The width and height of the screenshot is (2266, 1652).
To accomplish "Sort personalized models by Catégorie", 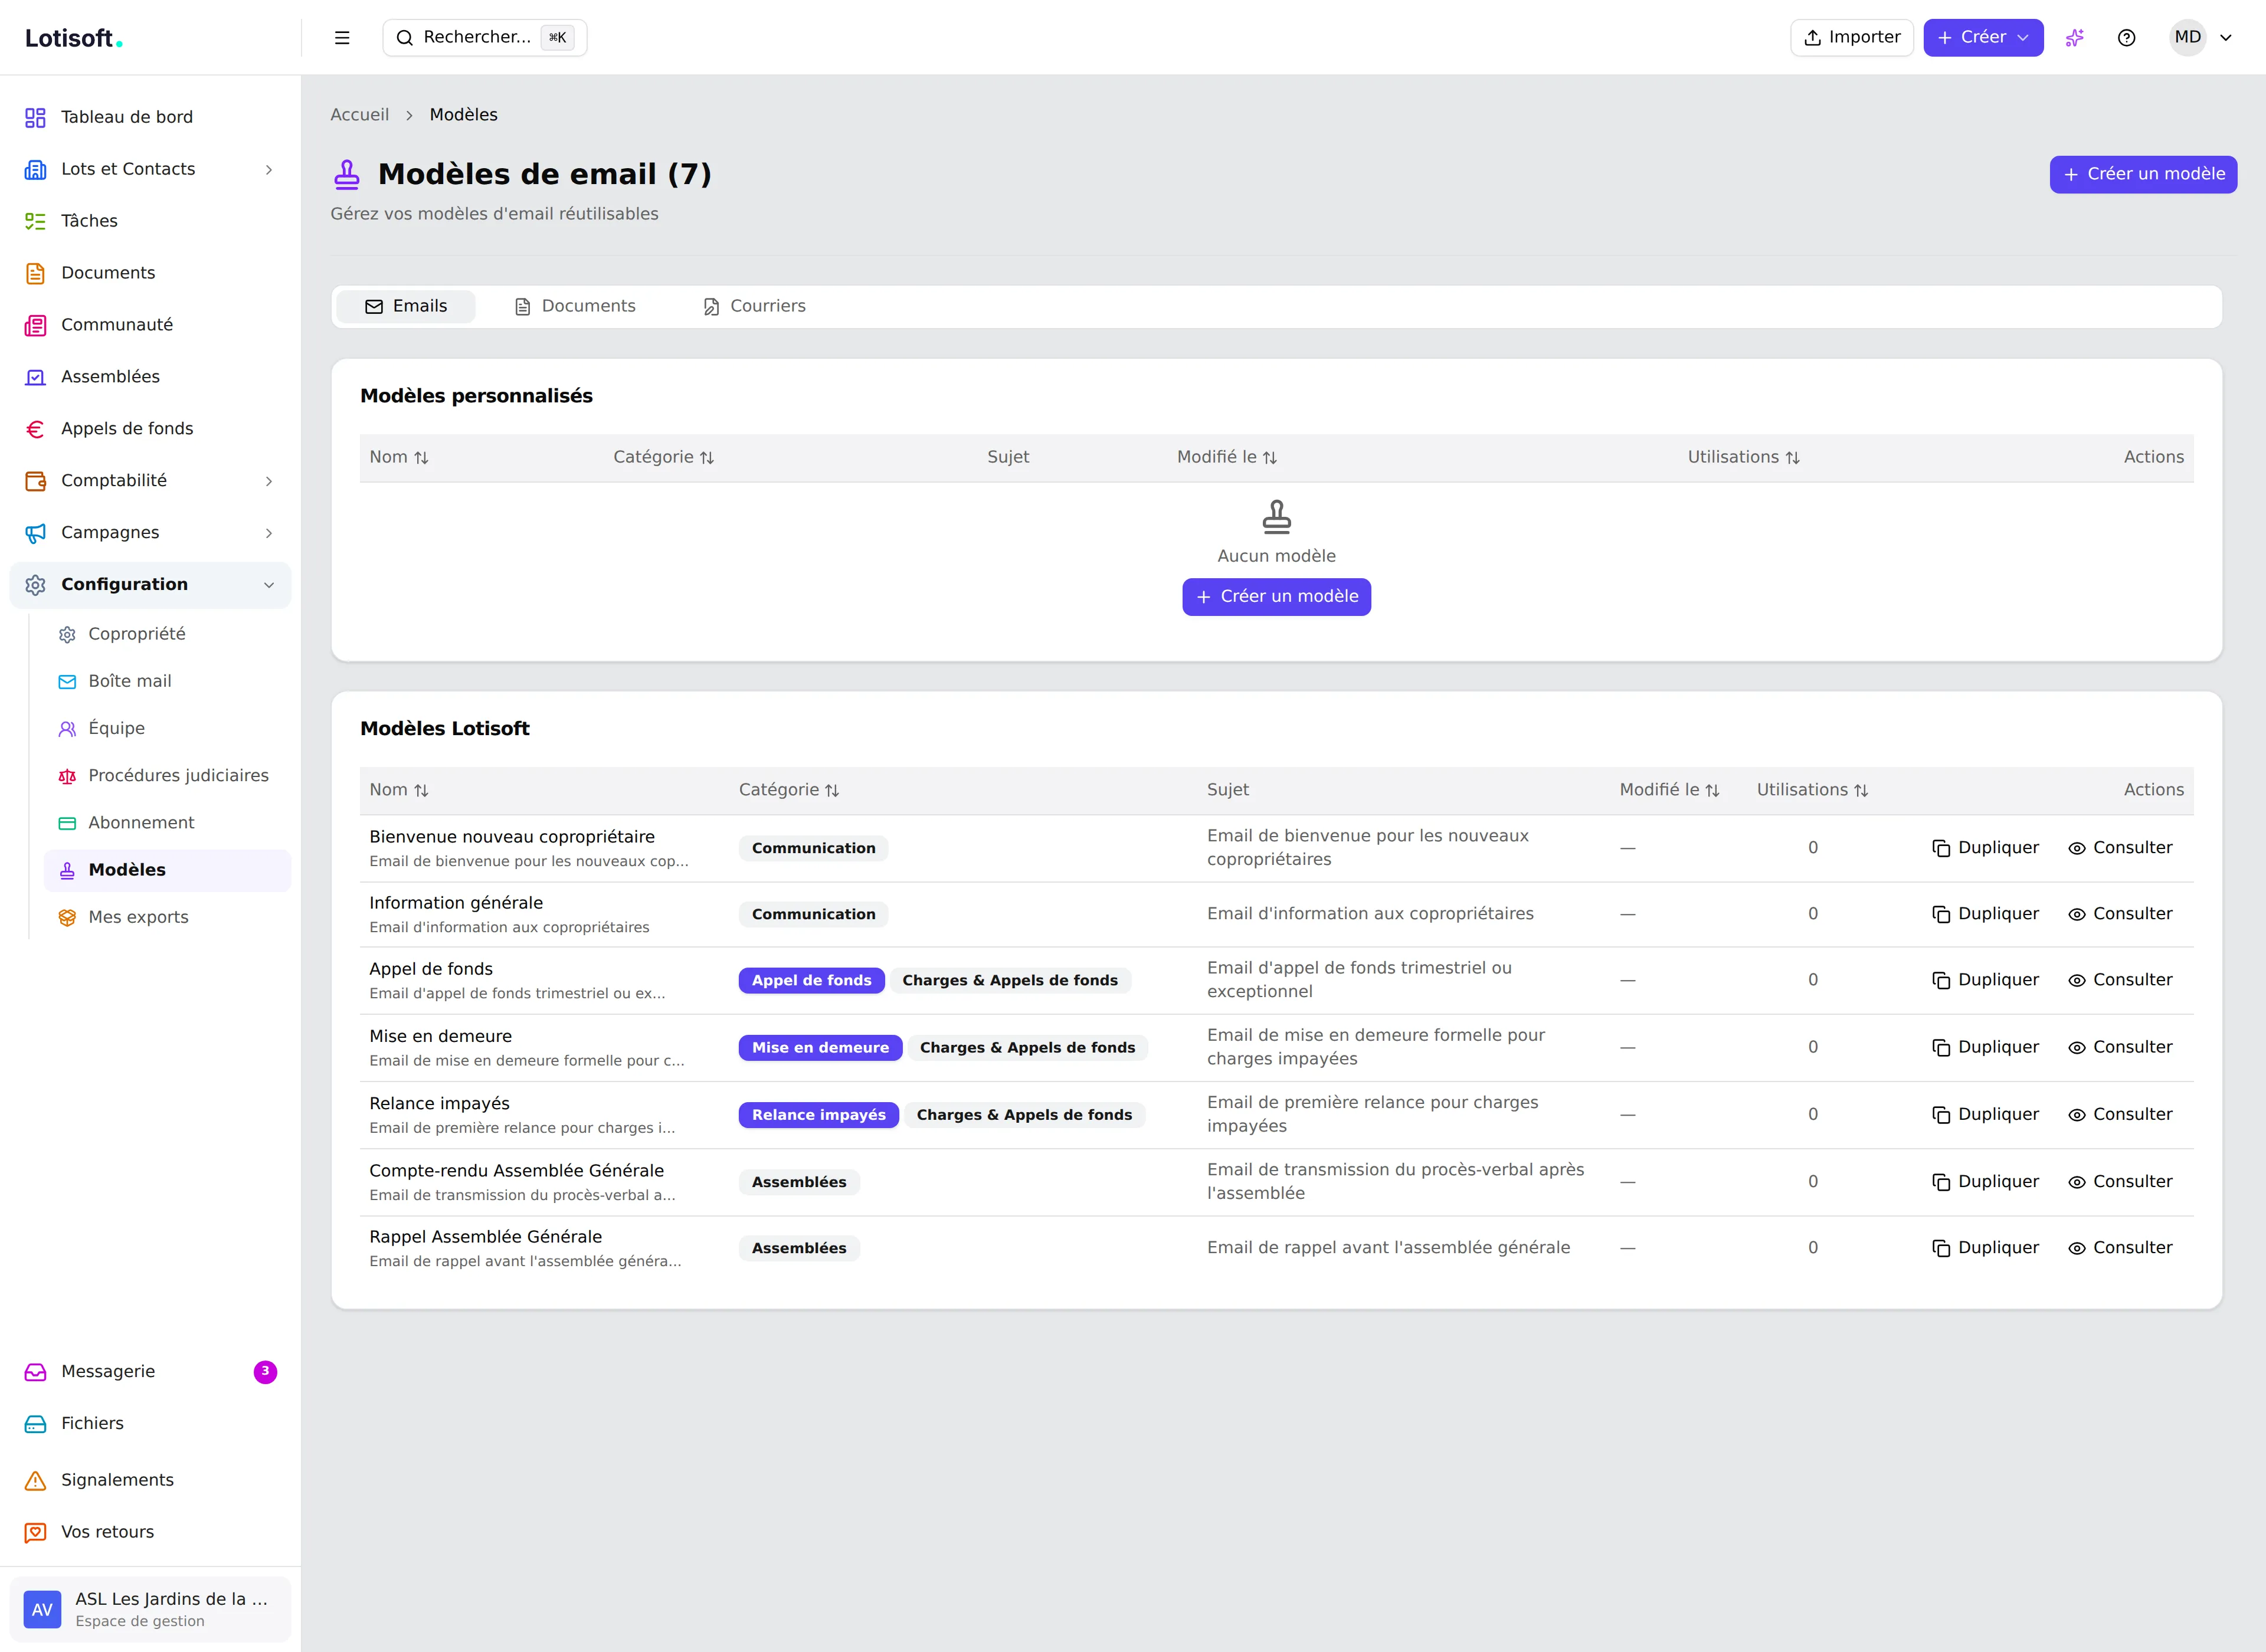I will 664,457.
